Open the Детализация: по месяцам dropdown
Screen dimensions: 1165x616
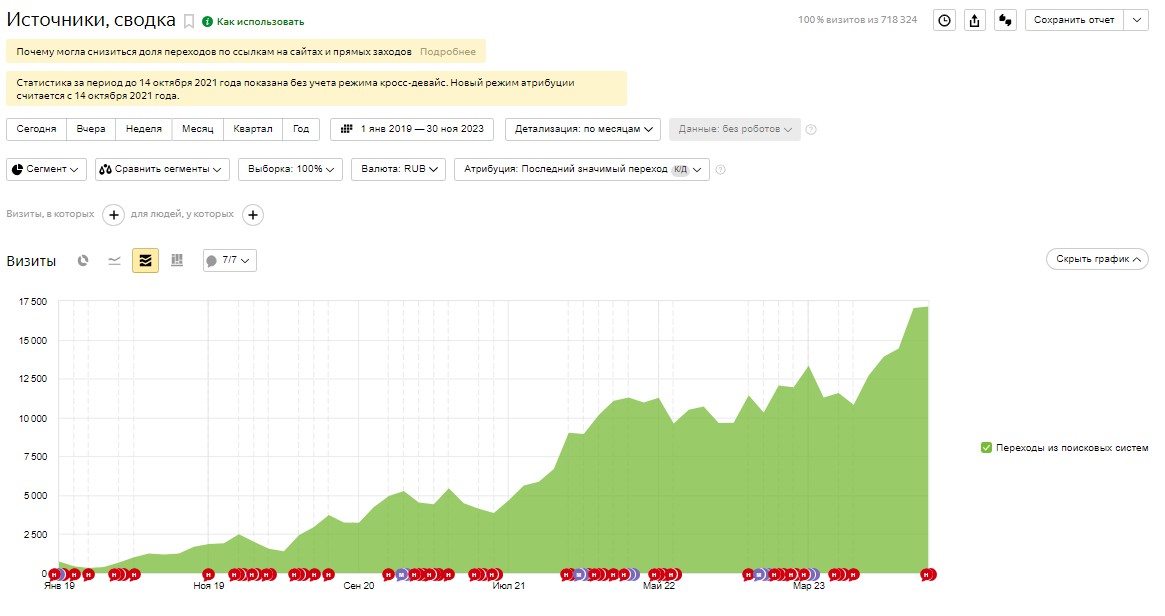[x=583, y=129]
